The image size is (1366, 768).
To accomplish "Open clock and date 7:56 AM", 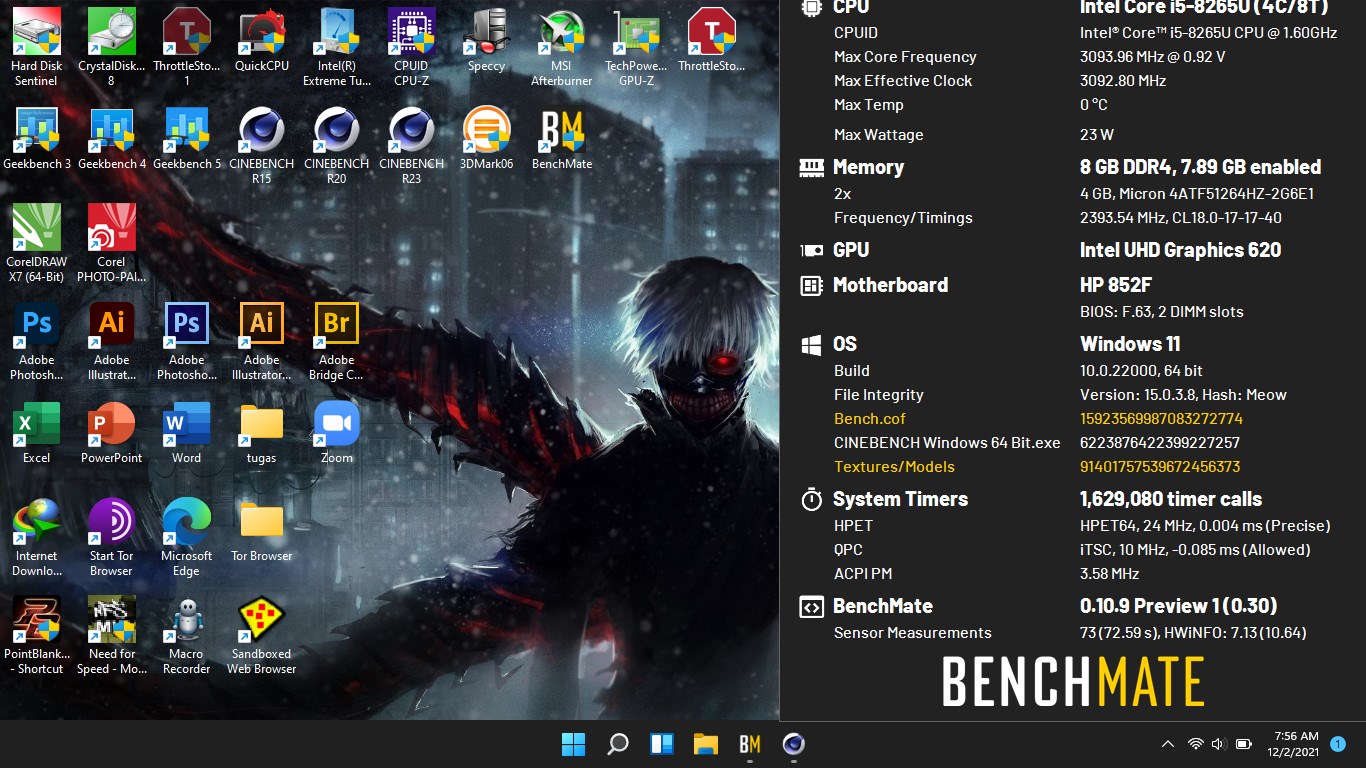I will click(1293, 744).
